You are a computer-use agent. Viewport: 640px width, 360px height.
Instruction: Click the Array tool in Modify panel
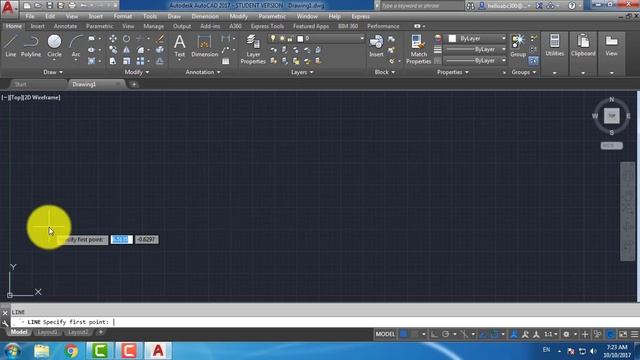tap(140, 61)
